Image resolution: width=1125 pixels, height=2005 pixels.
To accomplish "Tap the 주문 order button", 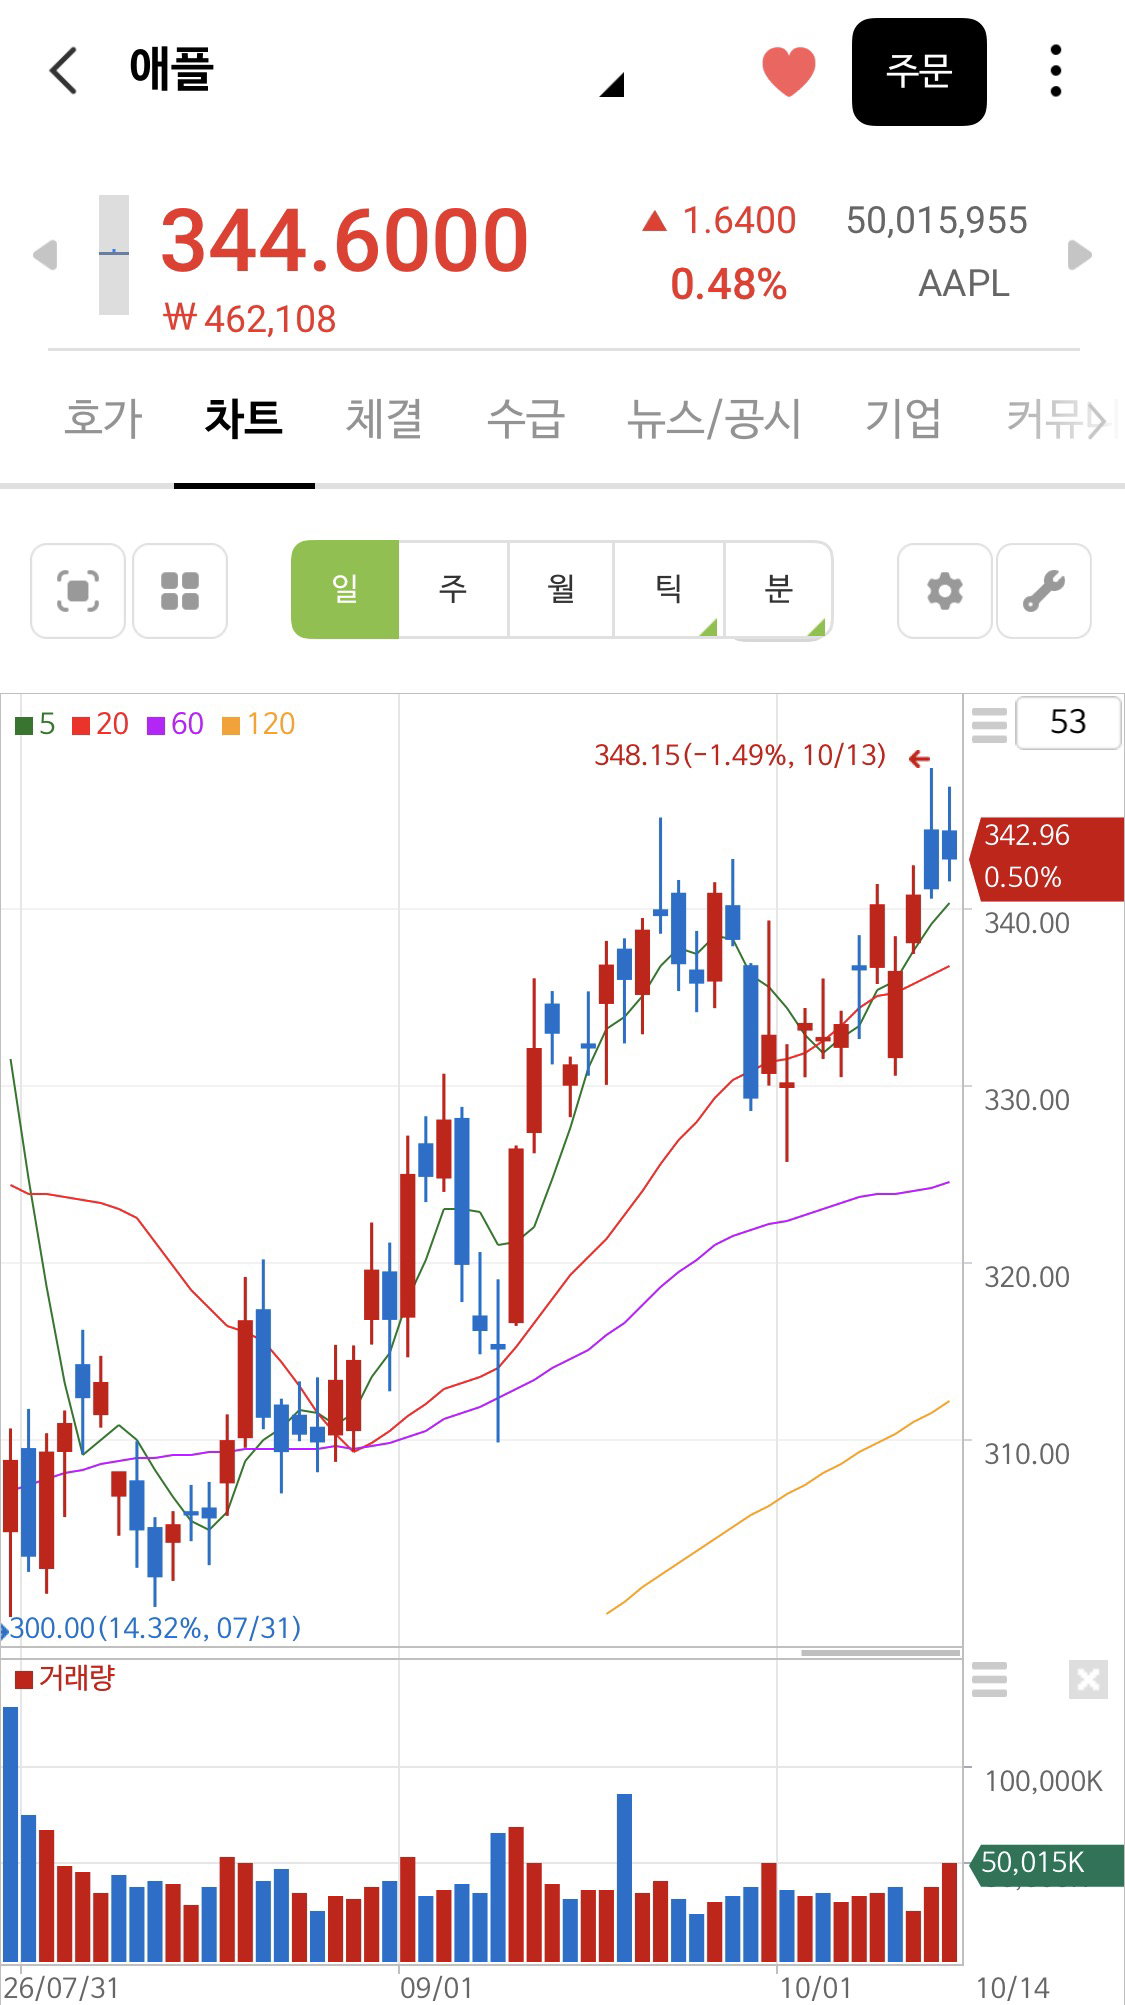I will [x=919, y=72].
